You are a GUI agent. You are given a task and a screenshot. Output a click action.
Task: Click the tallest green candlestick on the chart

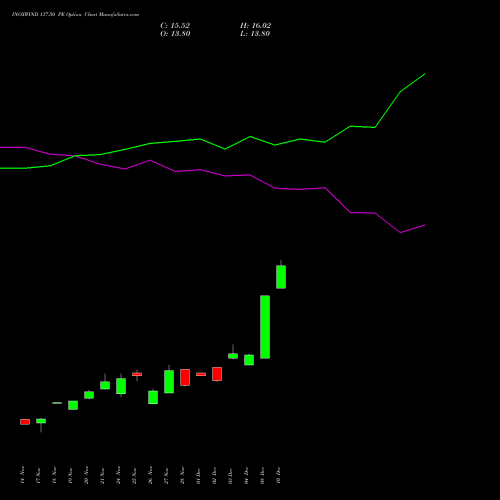[265, 327]
